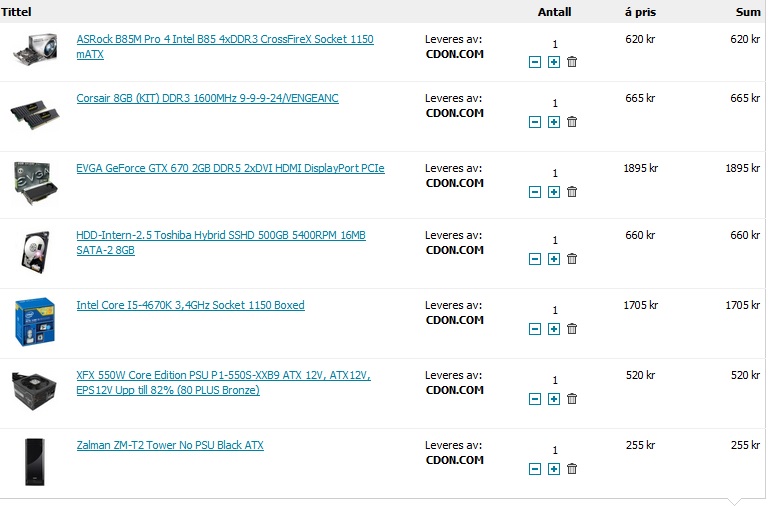Trash the EVGA GeForce GTX 670 item
The height and width of the screenshot is (506, 772).
click(572, 192)
